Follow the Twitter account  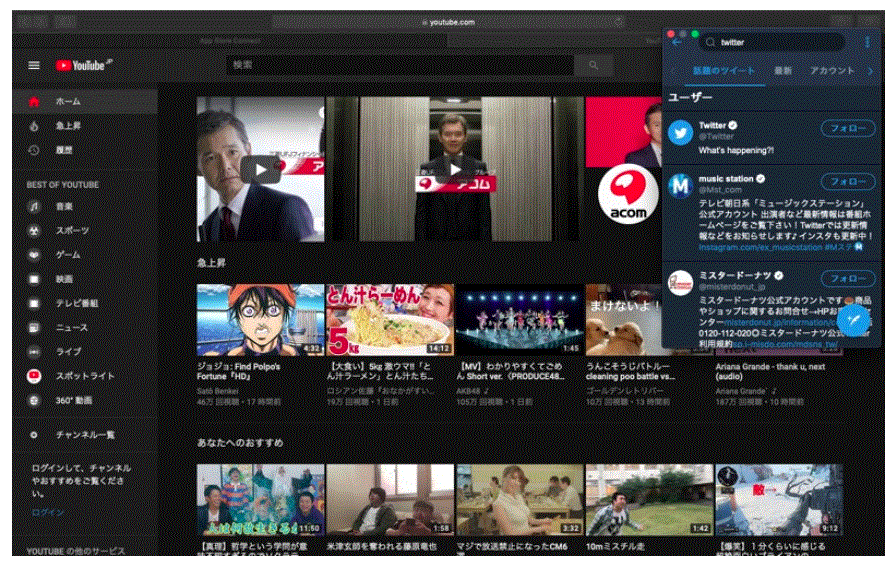tap(848, 128)
